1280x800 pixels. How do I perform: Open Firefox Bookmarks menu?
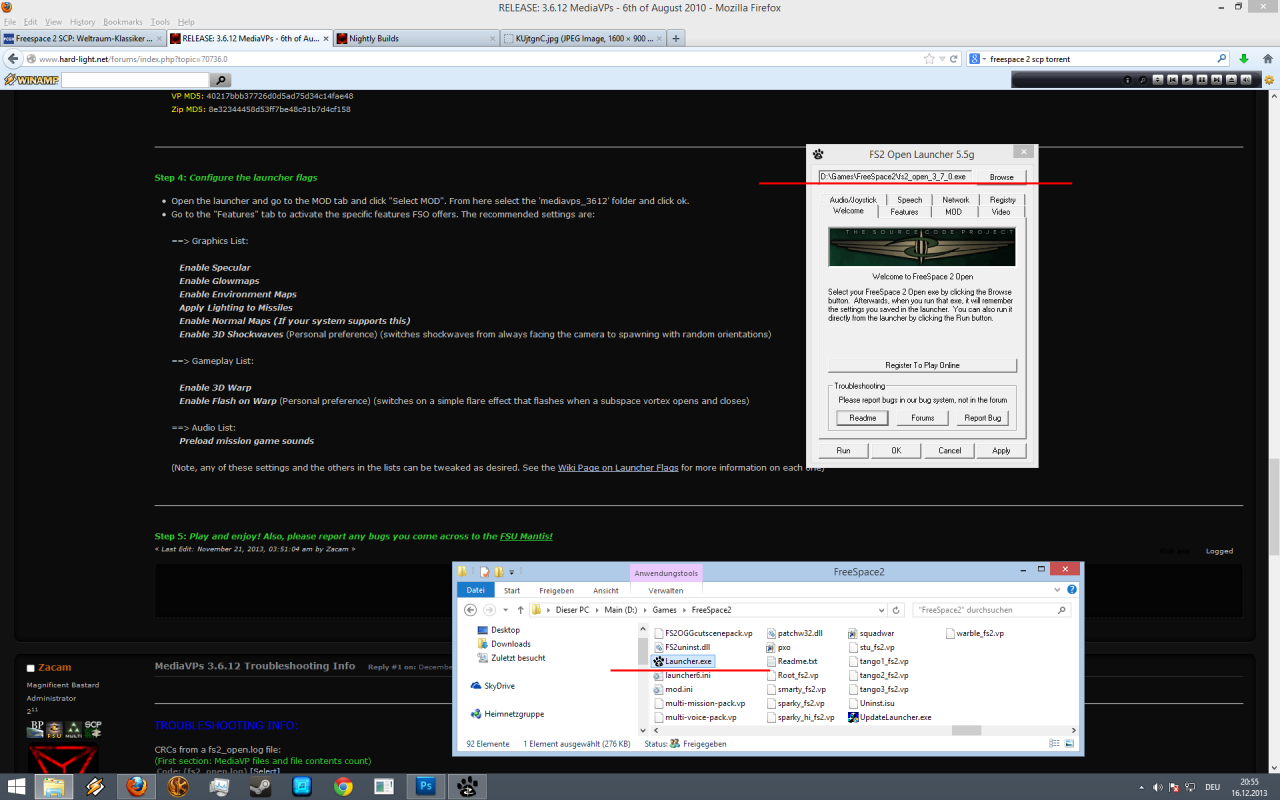tap(122, 22)
